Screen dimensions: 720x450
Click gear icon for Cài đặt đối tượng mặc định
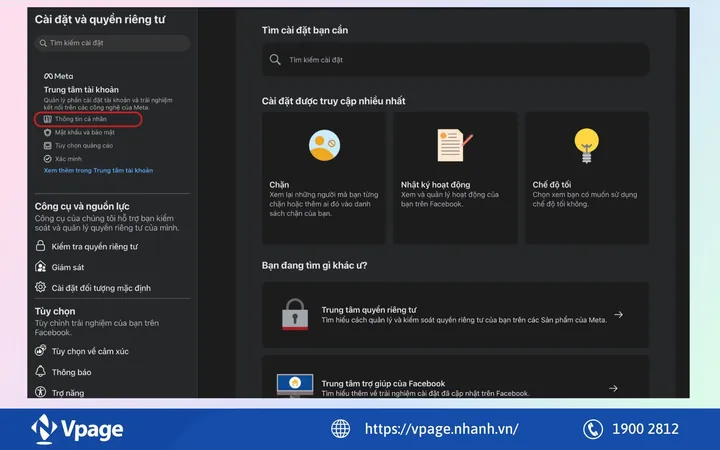(x=40, y=287)
